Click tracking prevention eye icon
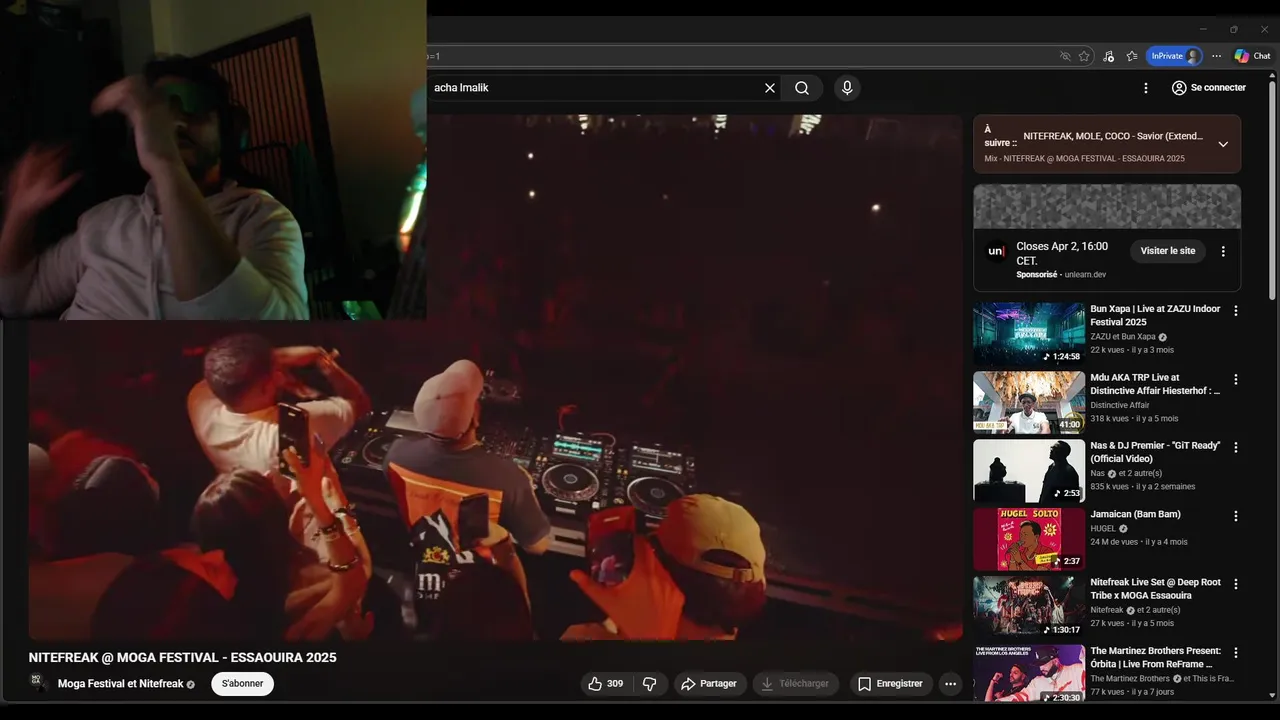The image size is (1280, 720). [1065, 56]
